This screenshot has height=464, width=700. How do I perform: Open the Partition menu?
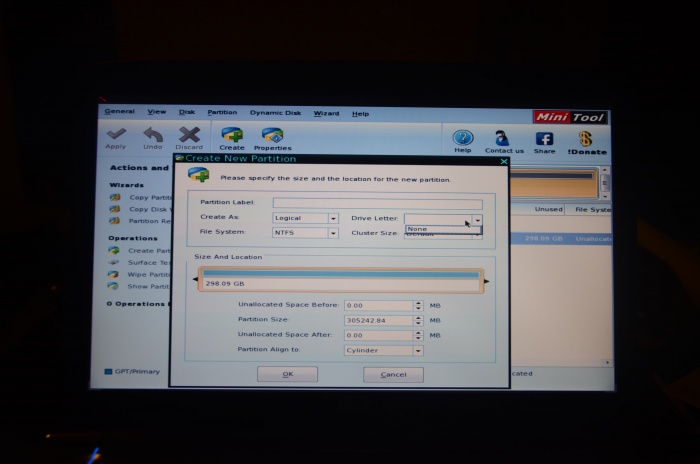click(x=222, y=113)
